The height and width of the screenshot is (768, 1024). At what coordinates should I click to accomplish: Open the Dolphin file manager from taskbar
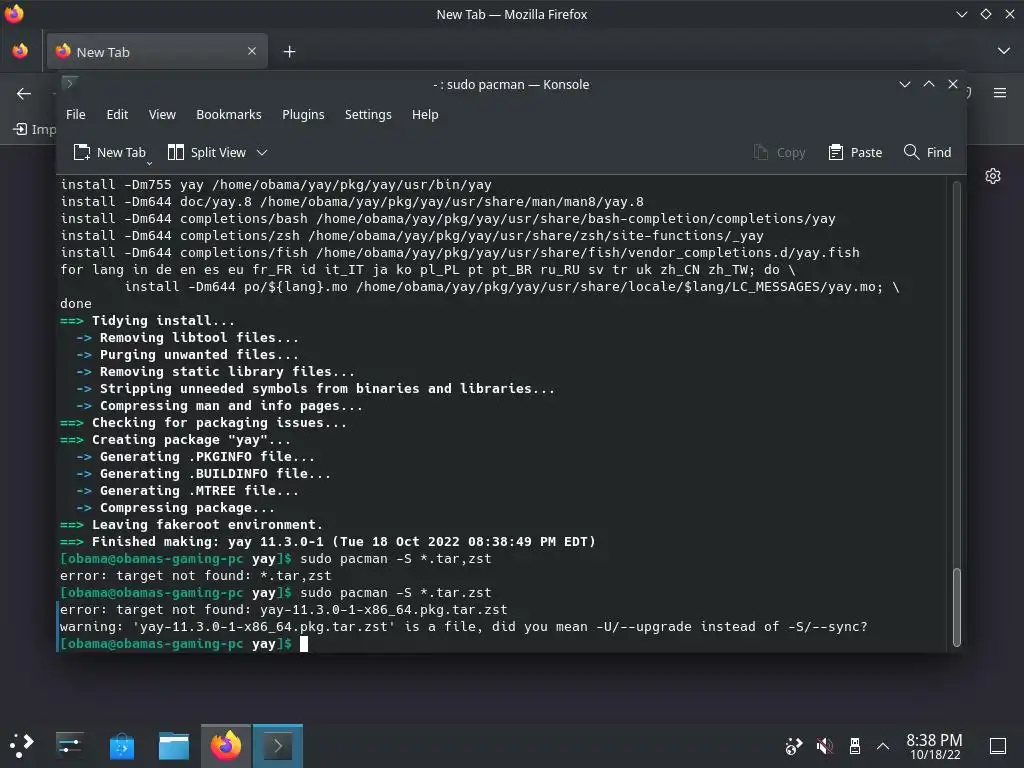pyautogui.click(x=174, y=745)
